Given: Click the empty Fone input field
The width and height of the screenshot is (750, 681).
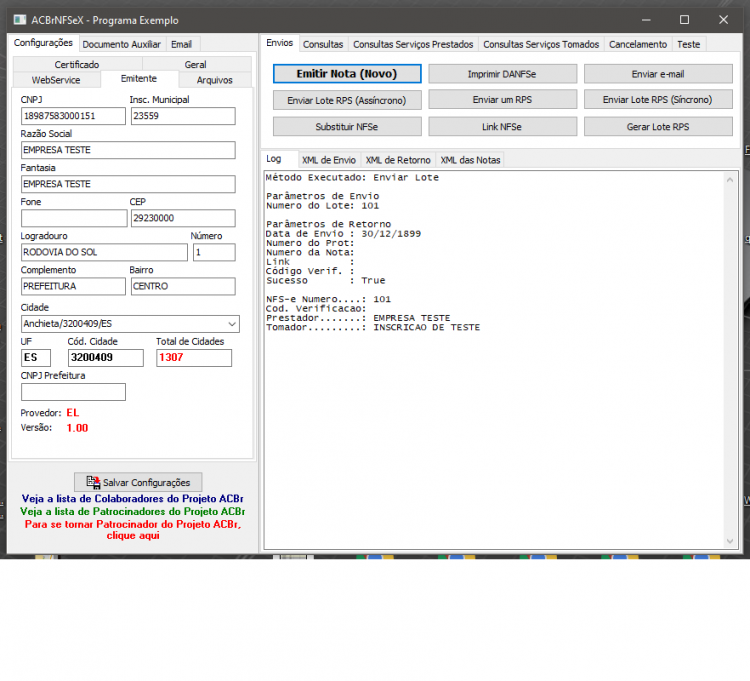Looking at the screenshot, I should (74, 218).
